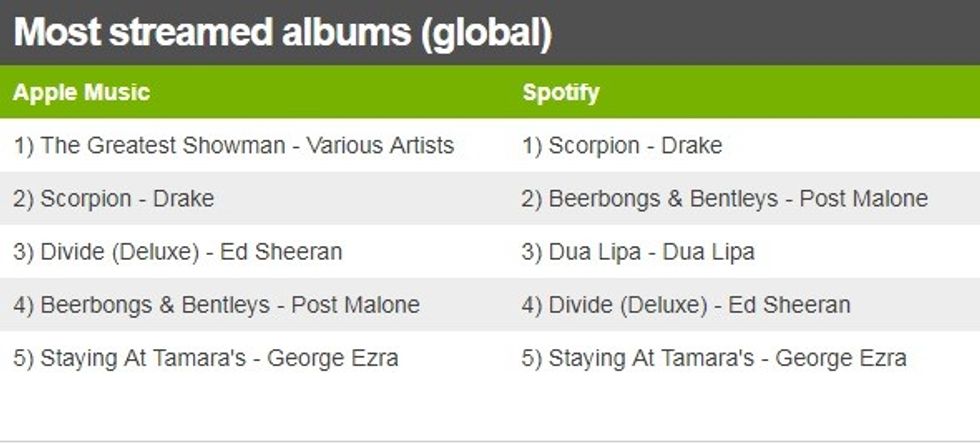Viewport: 980px width, 443px height.
Task: Select Apple Music's second-ranked entry, Scorpion - Drake
Action: 114,199
